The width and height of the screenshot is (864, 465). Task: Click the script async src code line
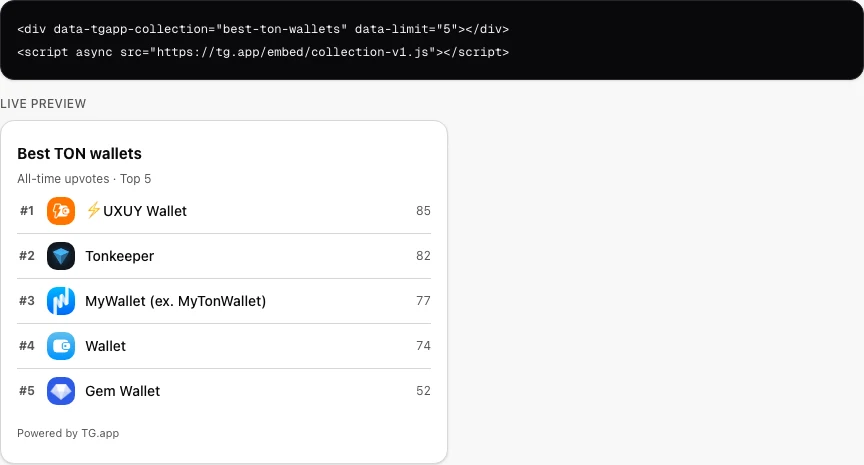[263, 52]
